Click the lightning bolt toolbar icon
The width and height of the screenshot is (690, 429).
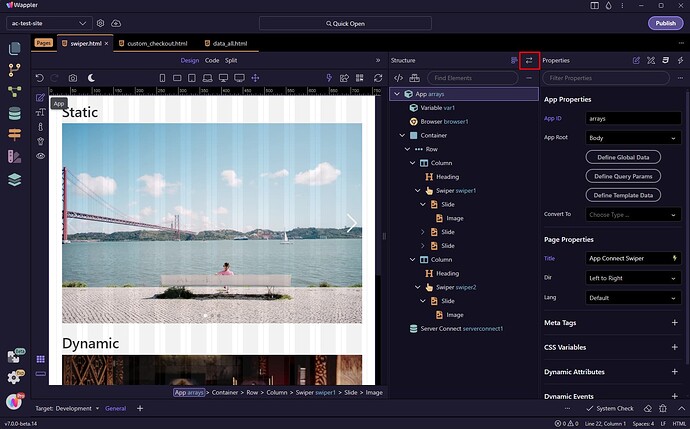[x=329, y=78]
